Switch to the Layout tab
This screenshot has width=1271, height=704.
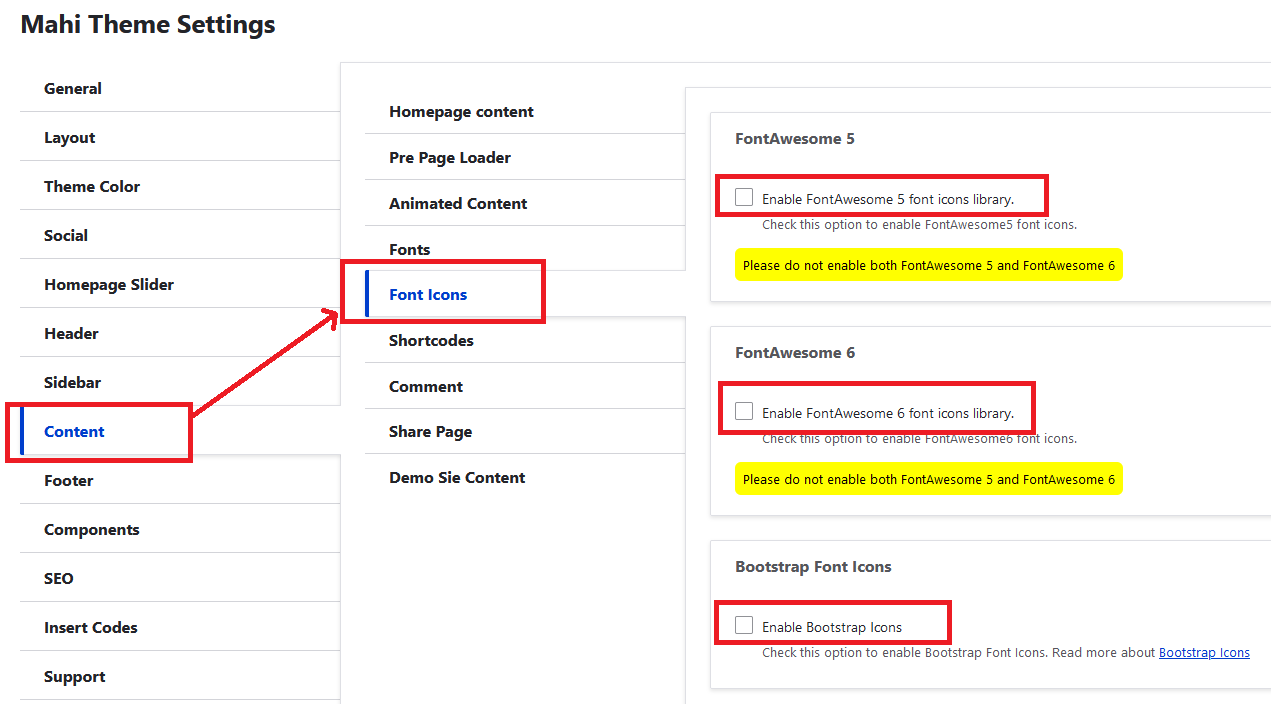click(70, 138)
